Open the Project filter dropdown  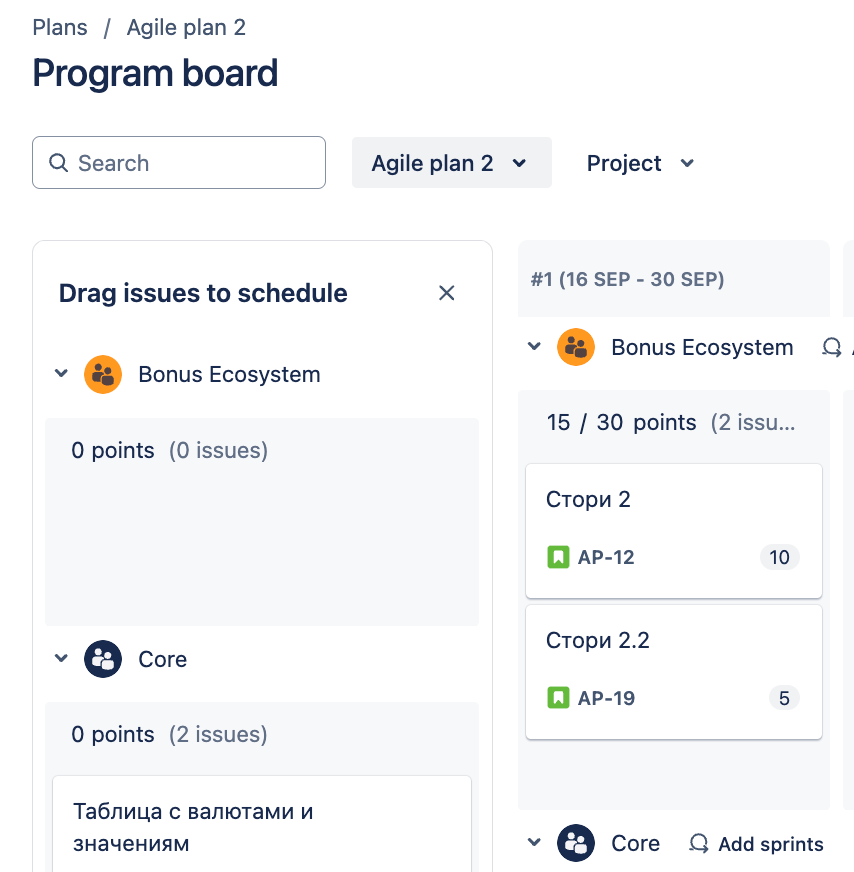tap(640, 163)
